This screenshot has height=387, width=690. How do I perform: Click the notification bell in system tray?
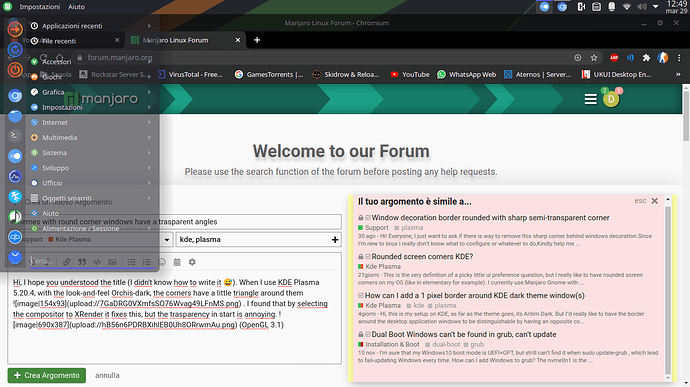[x=612, y=7]
